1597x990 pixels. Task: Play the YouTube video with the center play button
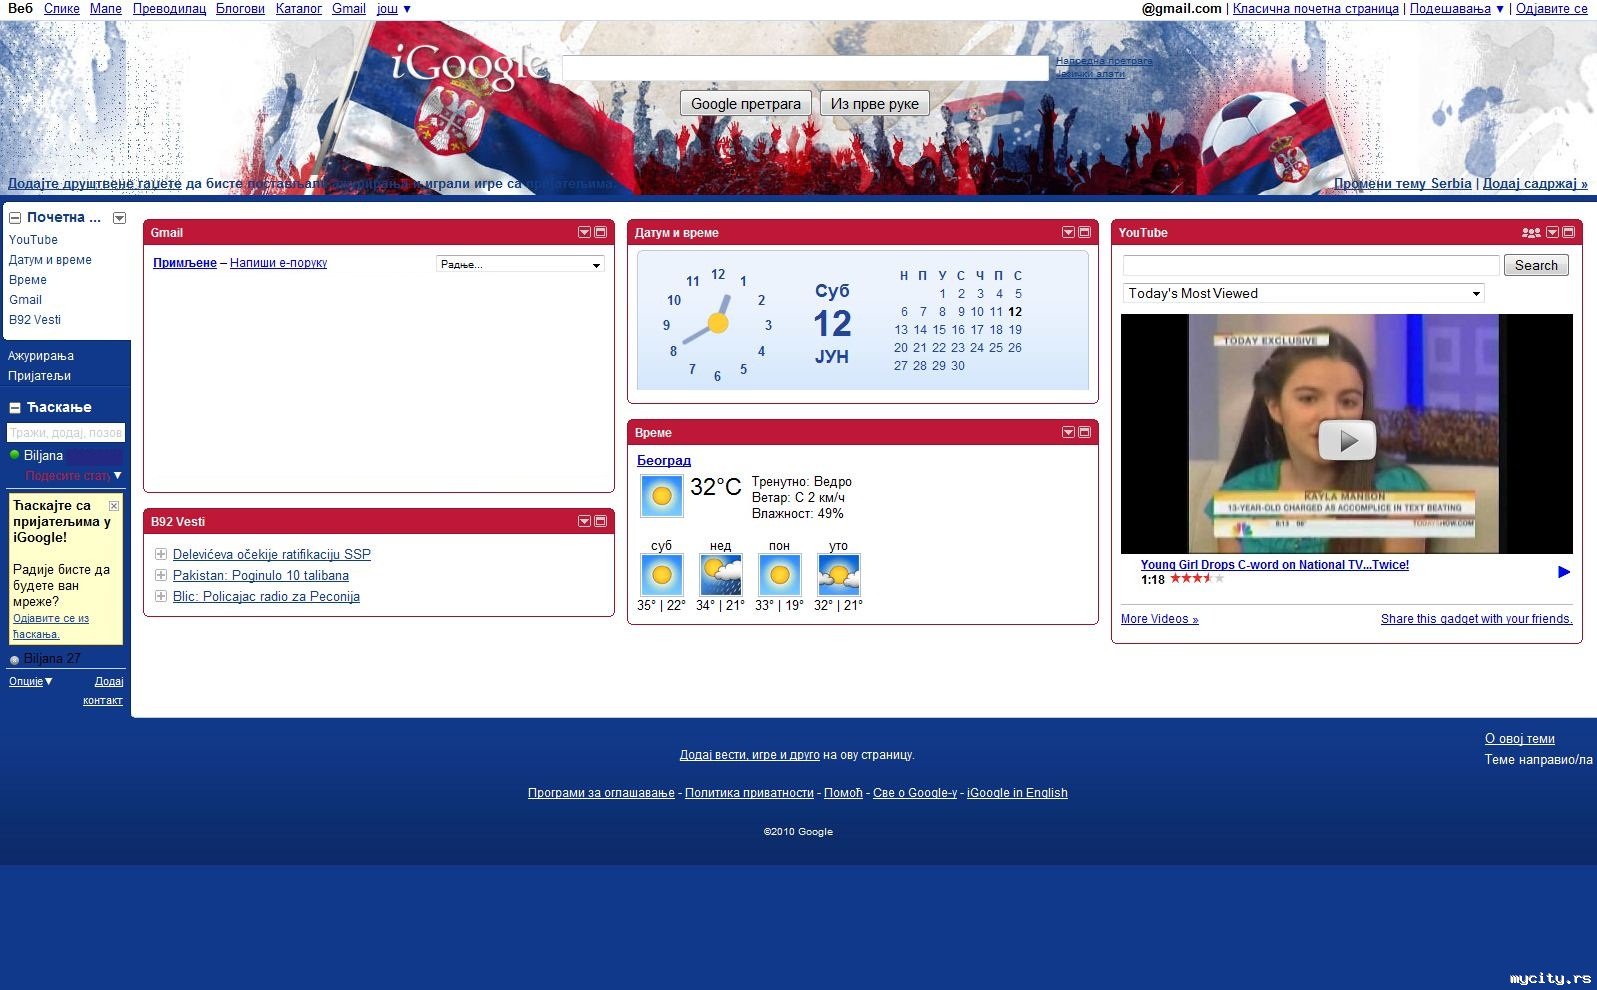1347,439
